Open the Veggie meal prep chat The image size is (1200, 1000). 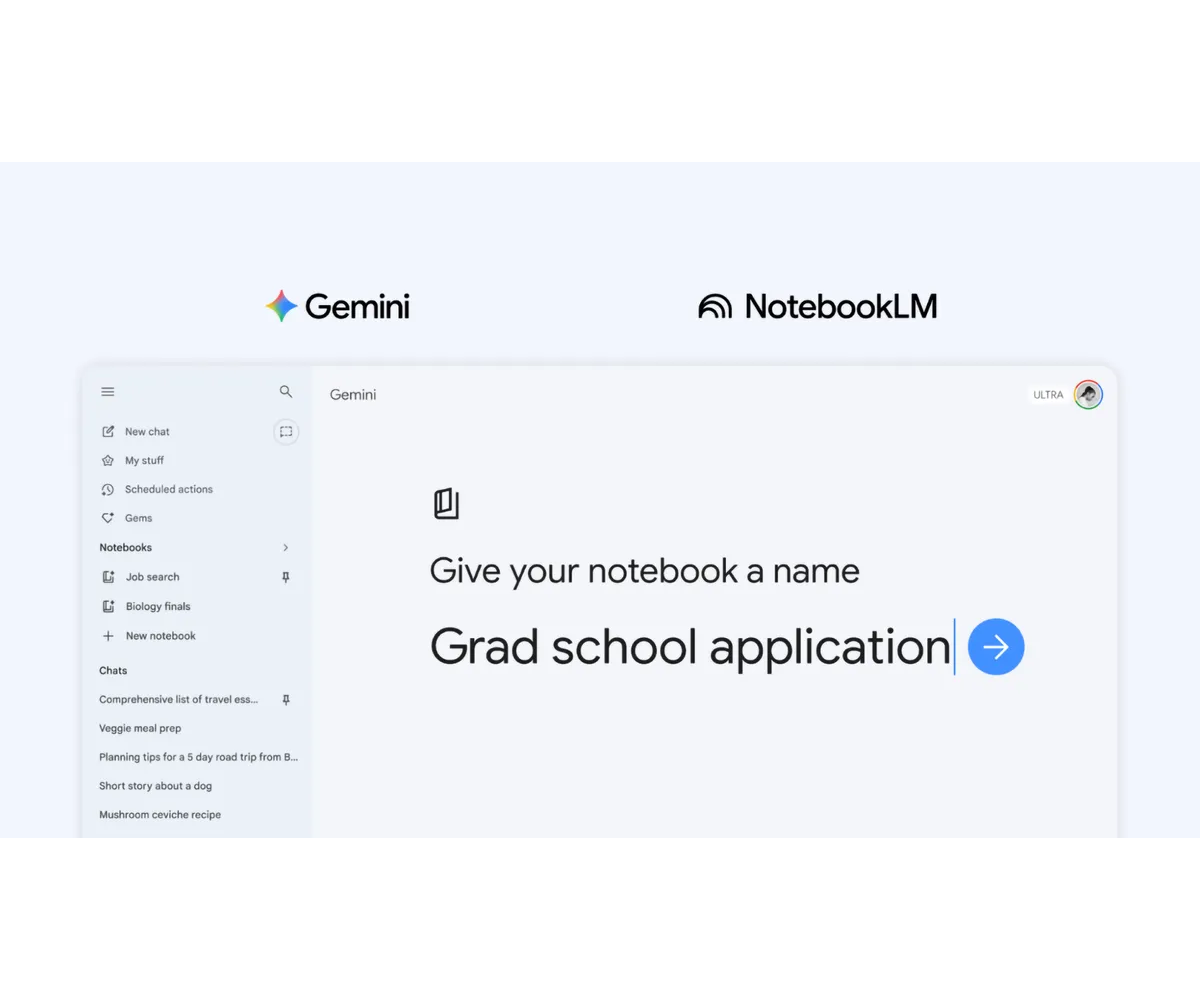tap(140, 728)
